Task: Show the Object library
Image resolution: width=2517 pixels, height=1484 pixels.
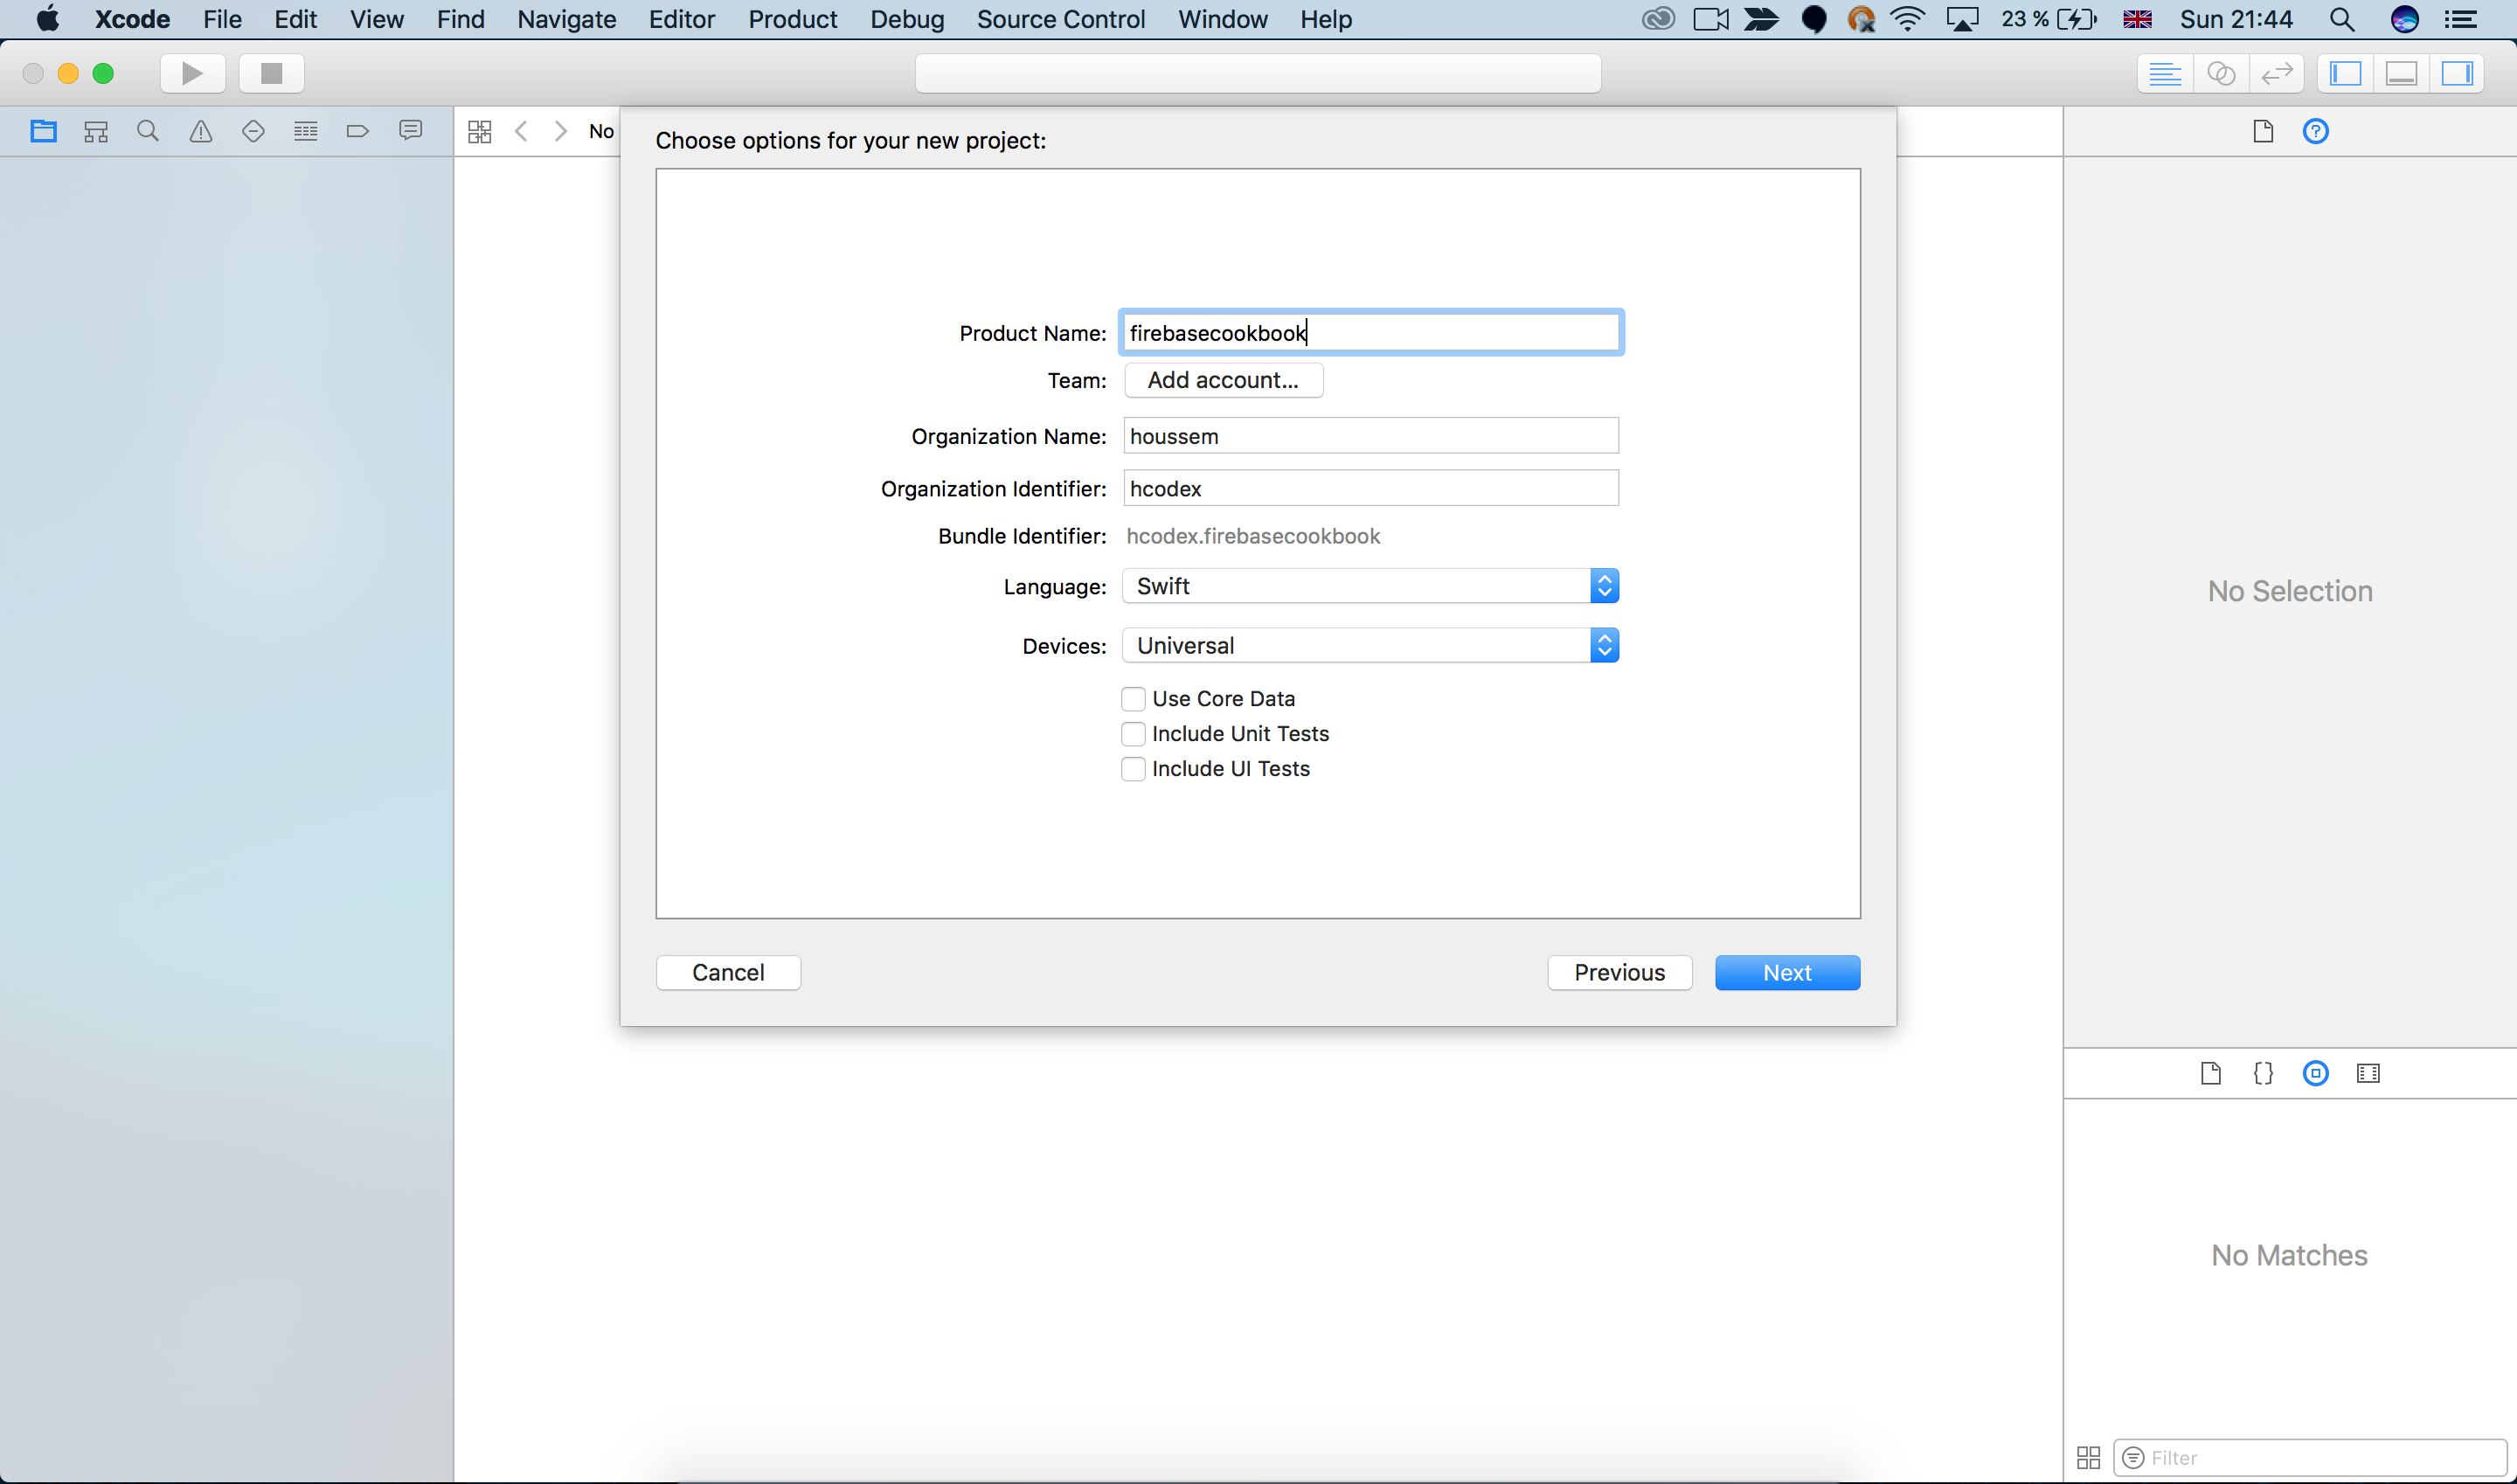Action: tap(2316, 1073)
